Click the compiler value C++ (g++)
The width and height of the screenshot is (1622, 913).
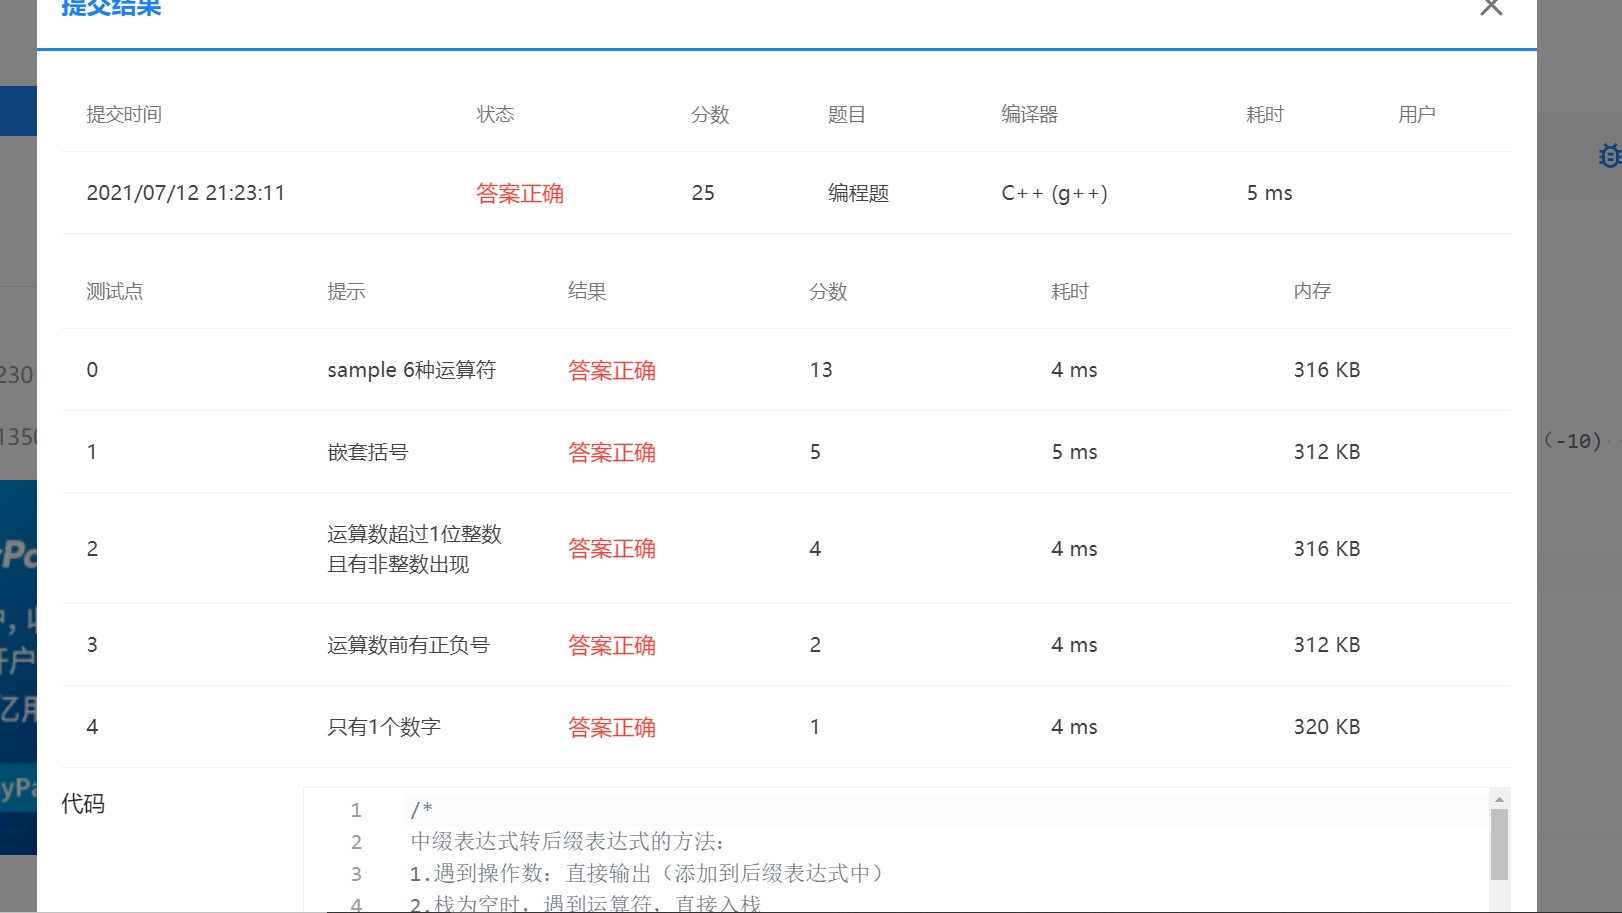pos(1054,193)
